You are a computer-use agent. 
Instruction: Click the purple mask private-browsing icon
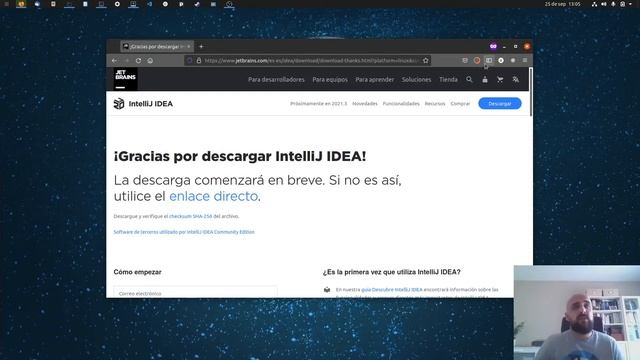493,47
